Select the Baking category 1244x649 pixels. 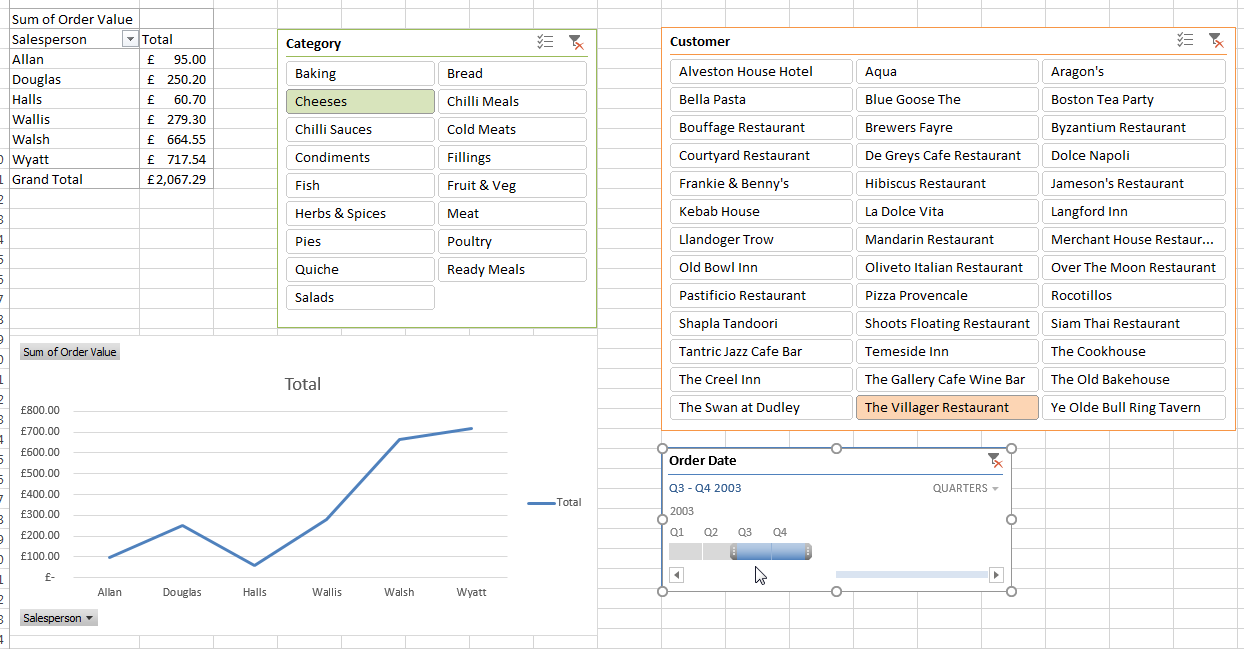coord(360,73)
